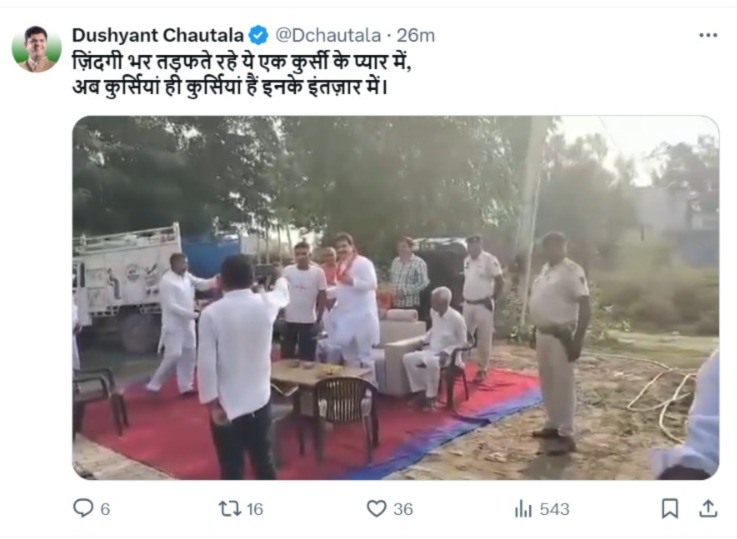Click the blue verified badge
Viewport: 737px width, 539px height.
tap(258, 36)
